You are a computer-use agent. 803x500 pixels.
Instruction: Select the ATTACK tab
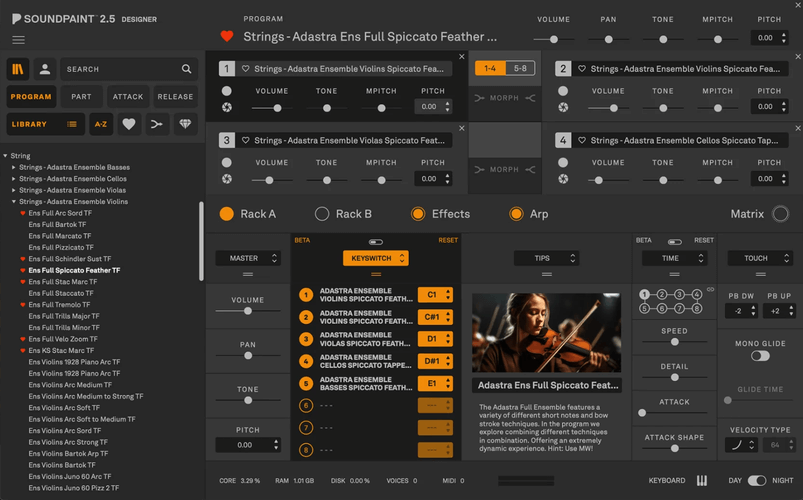[x=128, y=96]
